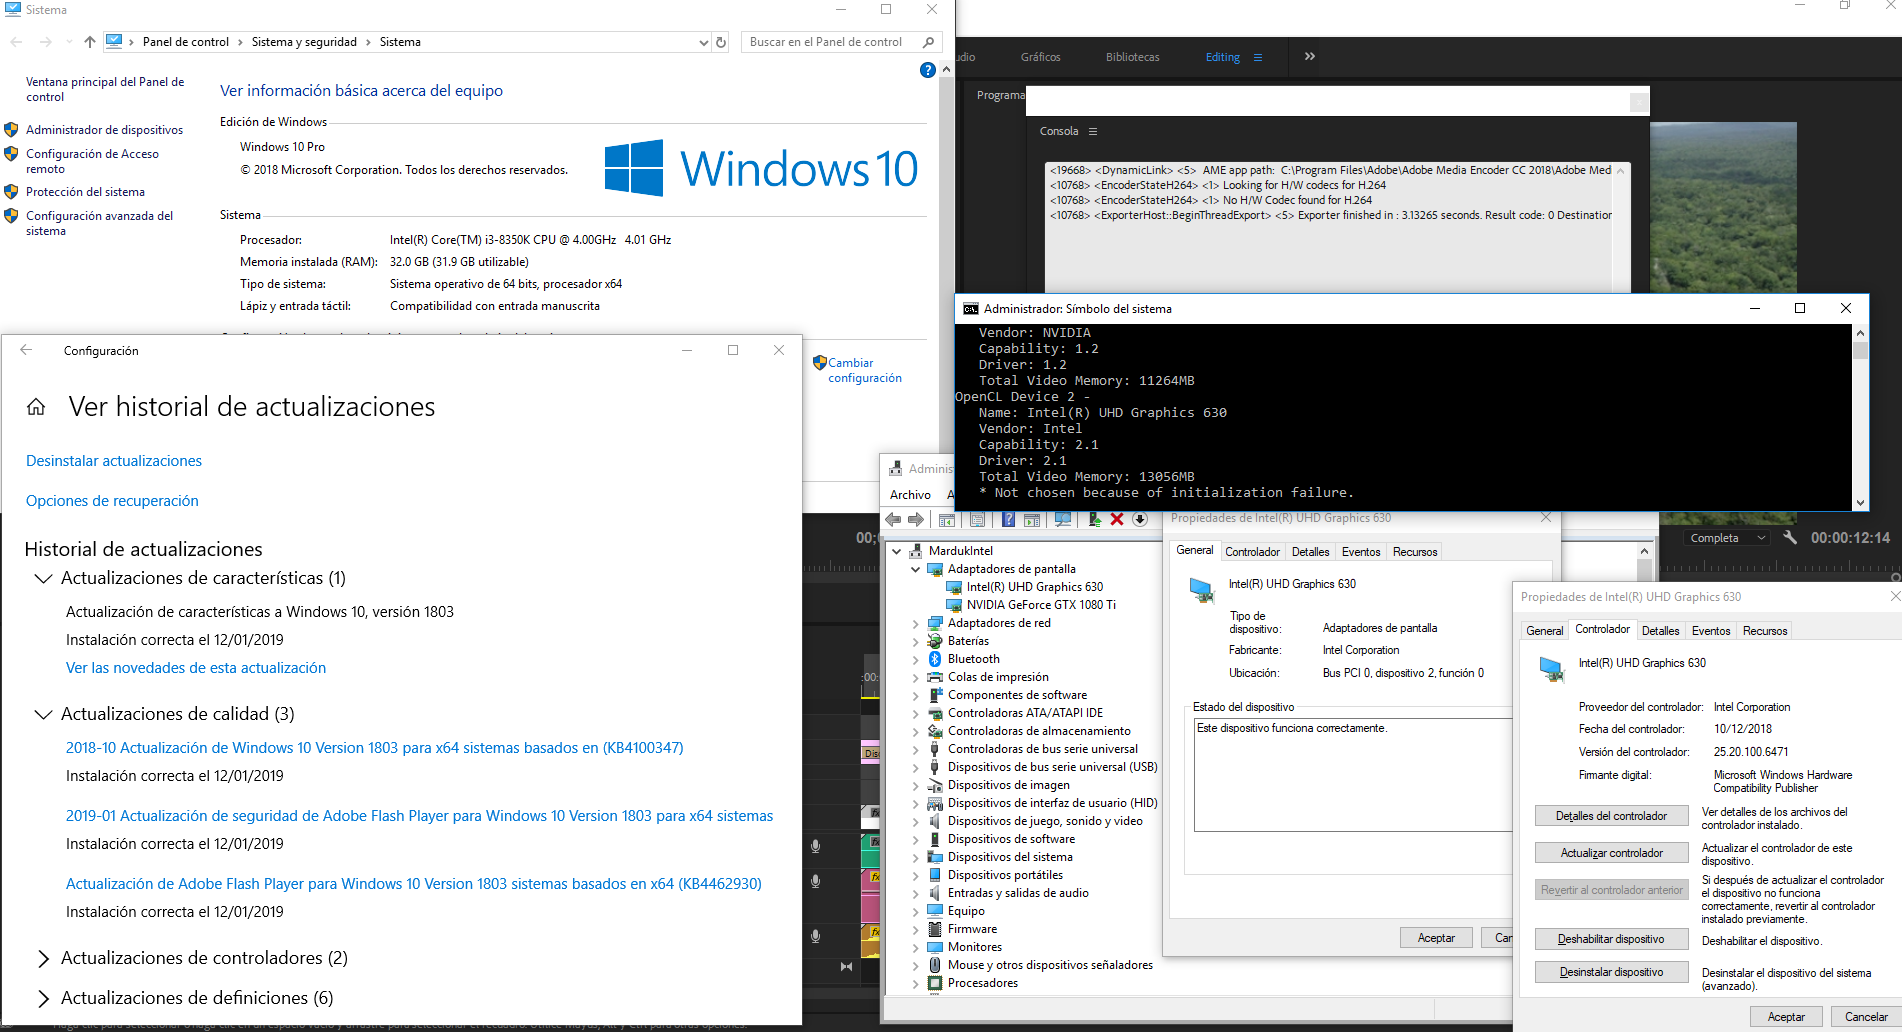
Task: Open Desinstalar actualizaciones link
Action: click(114, 461)
